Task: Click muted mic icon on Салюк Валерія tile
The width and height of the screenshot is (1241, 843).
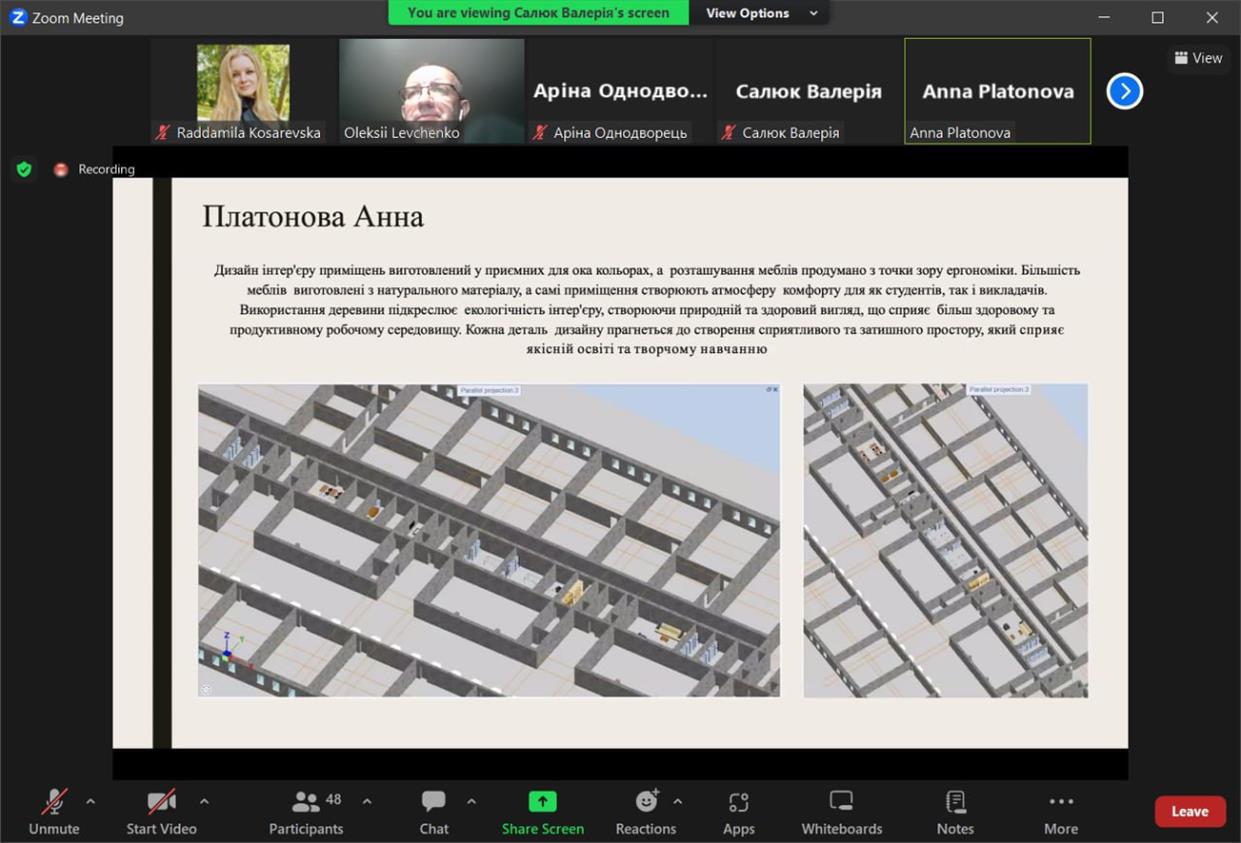Action: 728,132
